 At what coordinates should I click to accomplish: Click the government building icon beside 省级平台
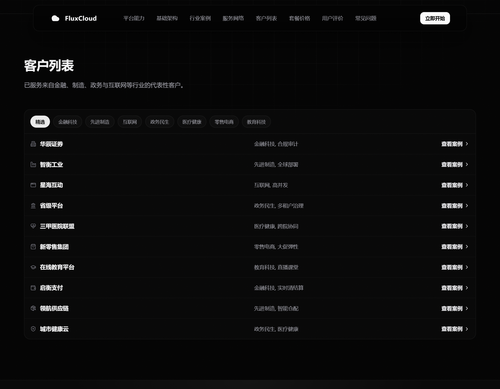33,206
